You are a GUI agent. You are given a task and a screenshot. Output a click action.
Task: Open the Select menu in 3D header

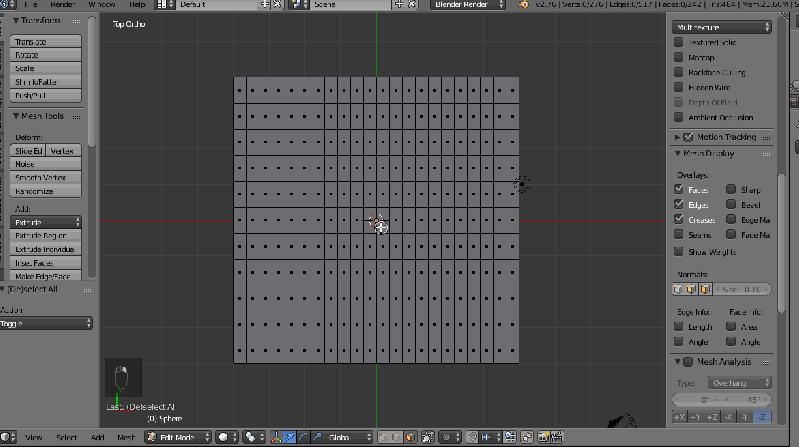66,437
